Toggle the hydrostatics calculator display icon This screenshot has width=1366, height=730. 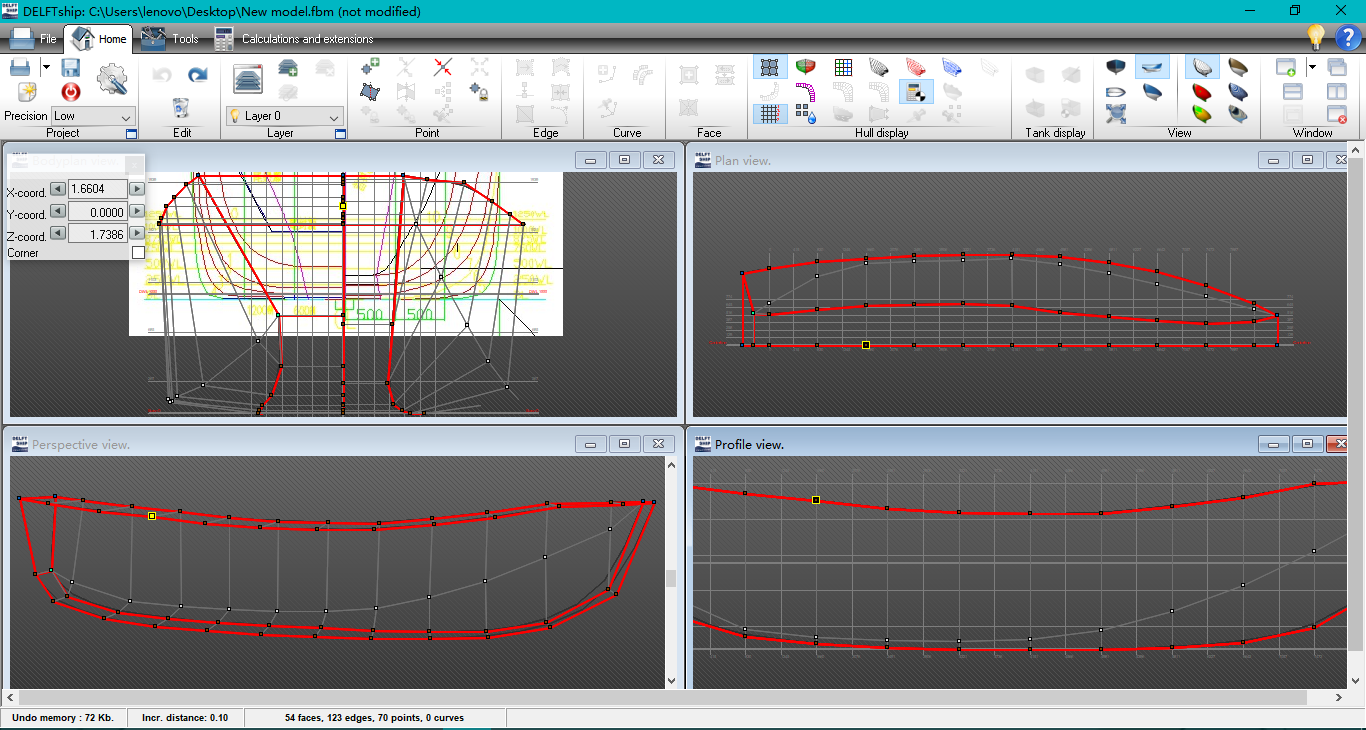coord(915,92)
